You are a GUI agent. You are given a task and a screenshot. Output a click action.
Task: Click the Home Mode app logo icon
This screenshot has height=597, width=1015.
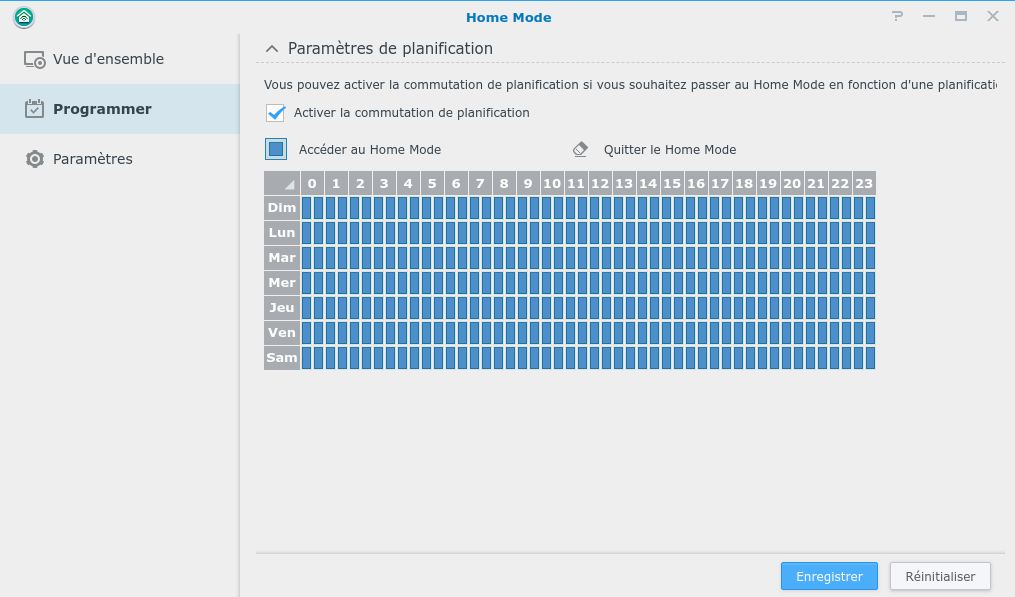(x=24, y=17)
